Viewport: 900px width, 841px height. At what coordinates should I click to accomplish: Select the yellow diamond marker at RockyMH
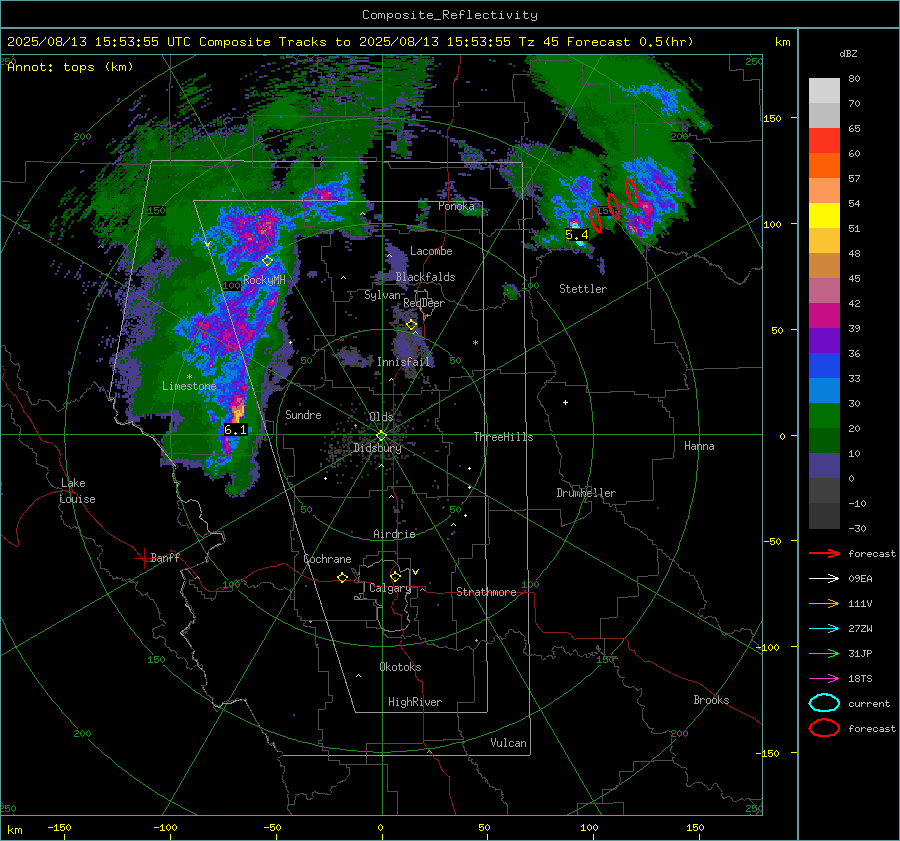click(267, 261)
